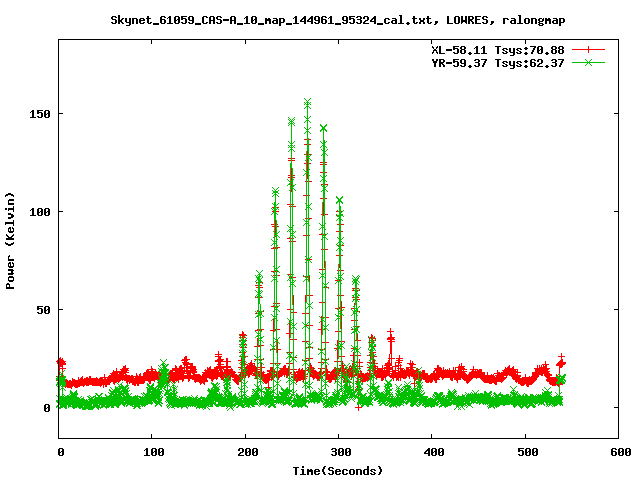Click the tallest green peak above 150 Kelvin

click(x=307, y=102)
